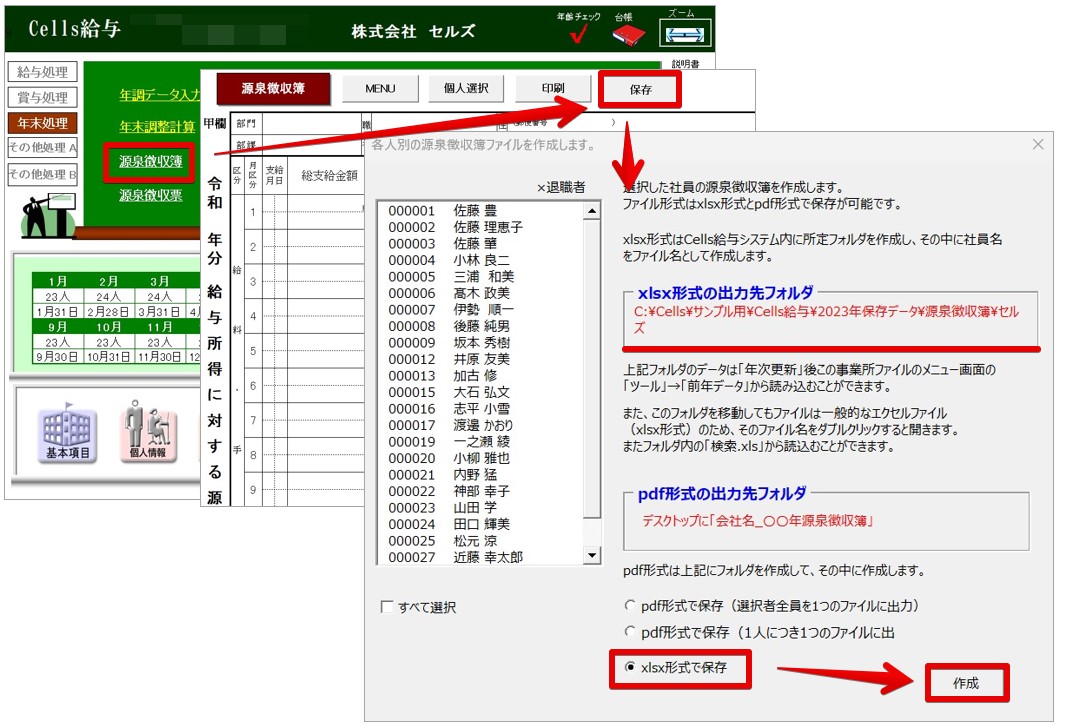Switch to the 賞与処理 tab
The height and width of the screenshot is (727, 1065).
pos(43,97)
